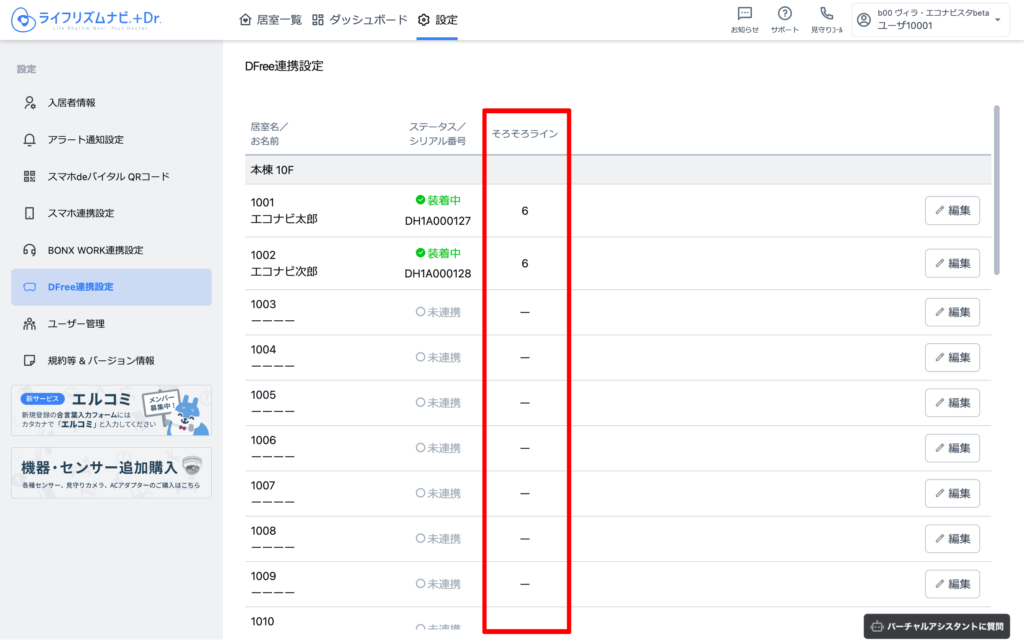Open BONX WORK連携設定 in the sidebar
Viewport: 1024px width, 641px height.
[111, 250]
